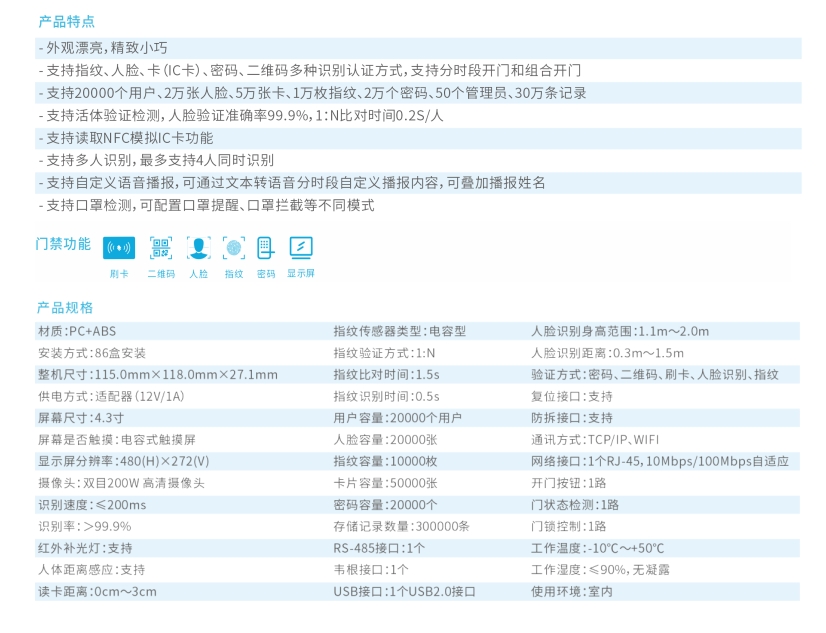Viewport: 826px width, 633px height.
Task: Select the 刷卡 (card swipe) icon
Action: (118, 248)
